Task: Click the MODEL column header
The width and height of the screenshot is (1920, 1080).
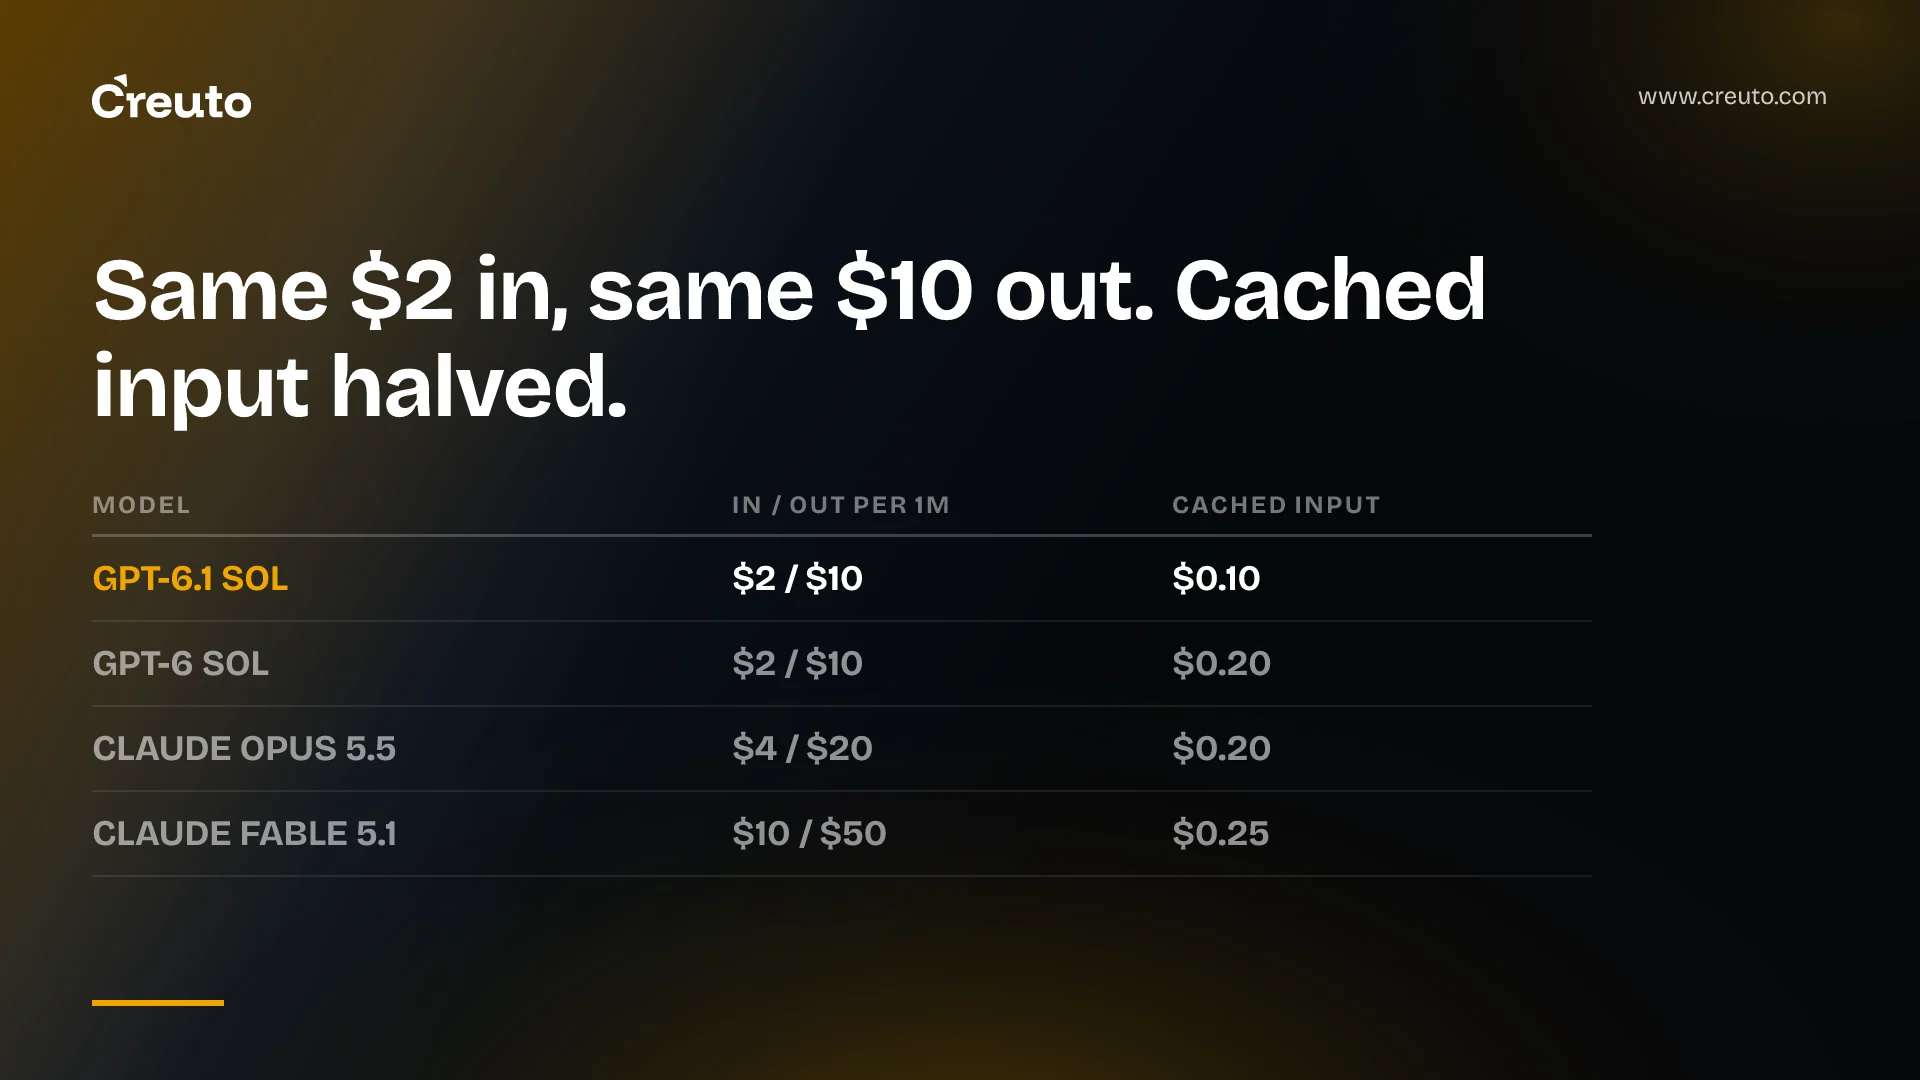Action: (141, 505)
